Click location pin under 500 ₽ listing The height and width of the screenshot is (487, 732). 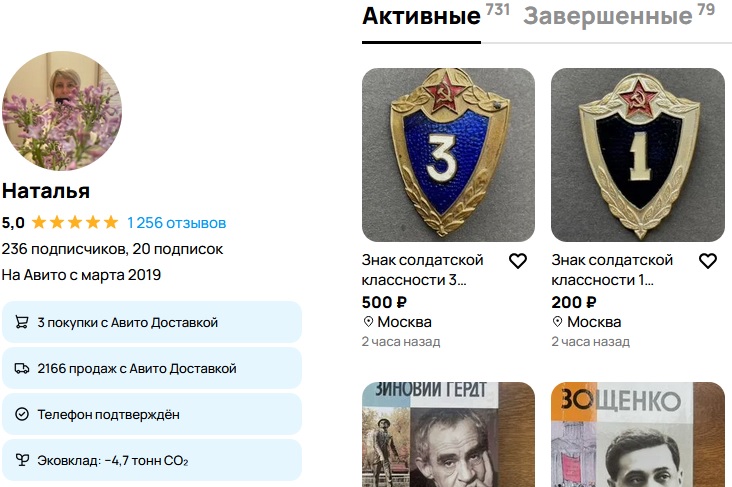[368, 322]
